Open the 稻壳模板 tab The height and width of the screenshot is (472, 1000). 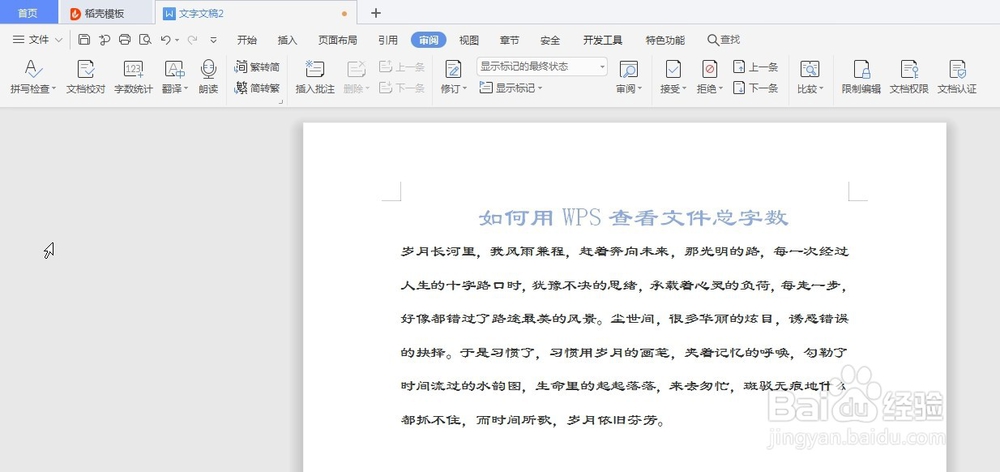coord(105,13)
